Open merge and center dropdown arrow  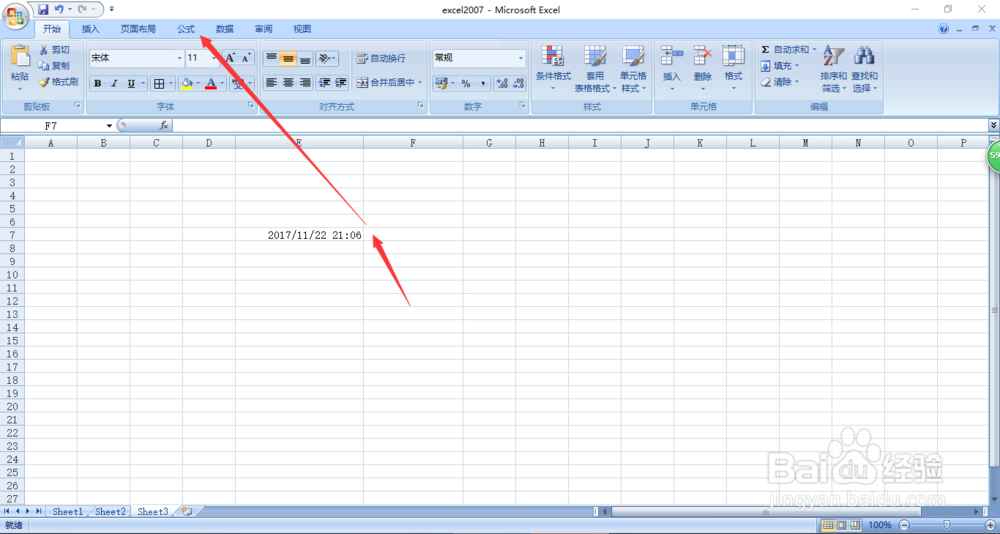pos(420,82)
